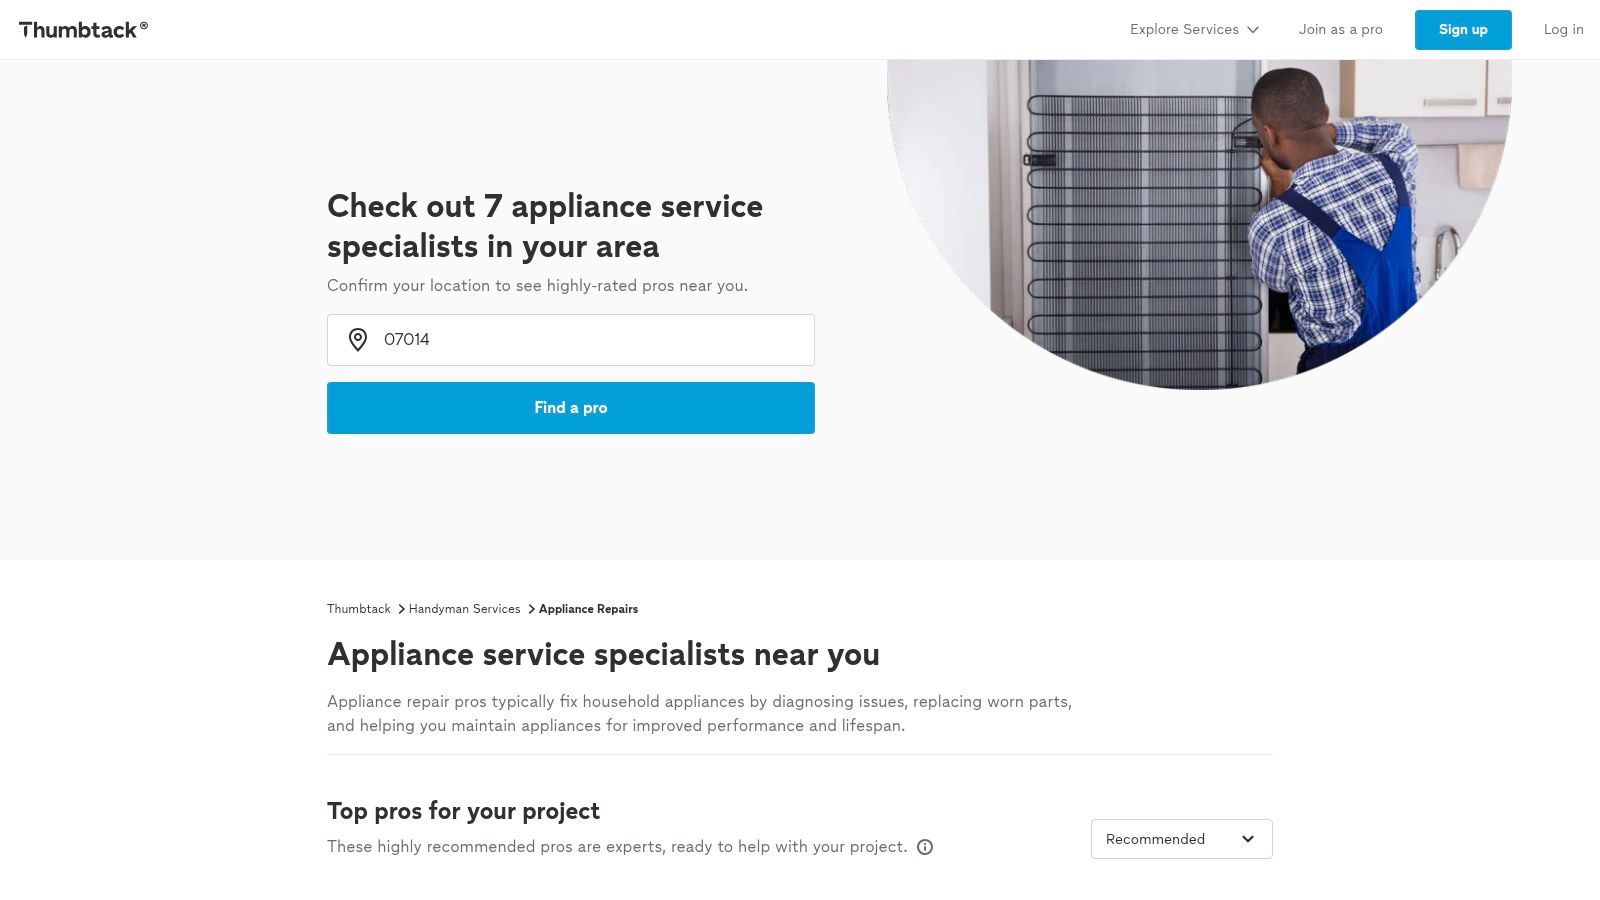Expand the Recommended dropdown using its arrow
1600x900 pixels.
[1248, 839]
